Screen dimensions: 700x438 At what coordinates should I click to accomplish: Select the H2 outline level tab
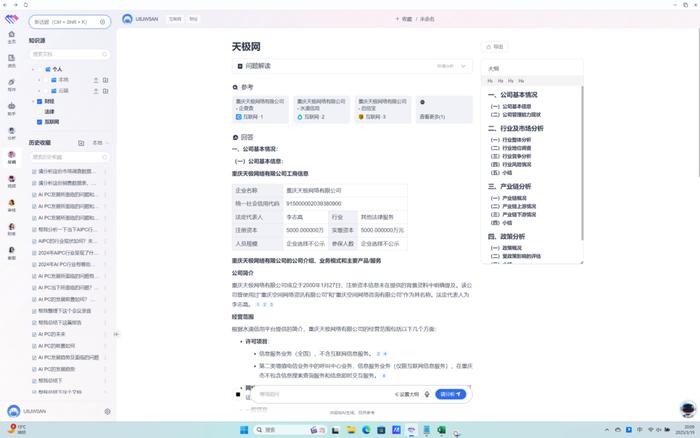tap(500, 81)
